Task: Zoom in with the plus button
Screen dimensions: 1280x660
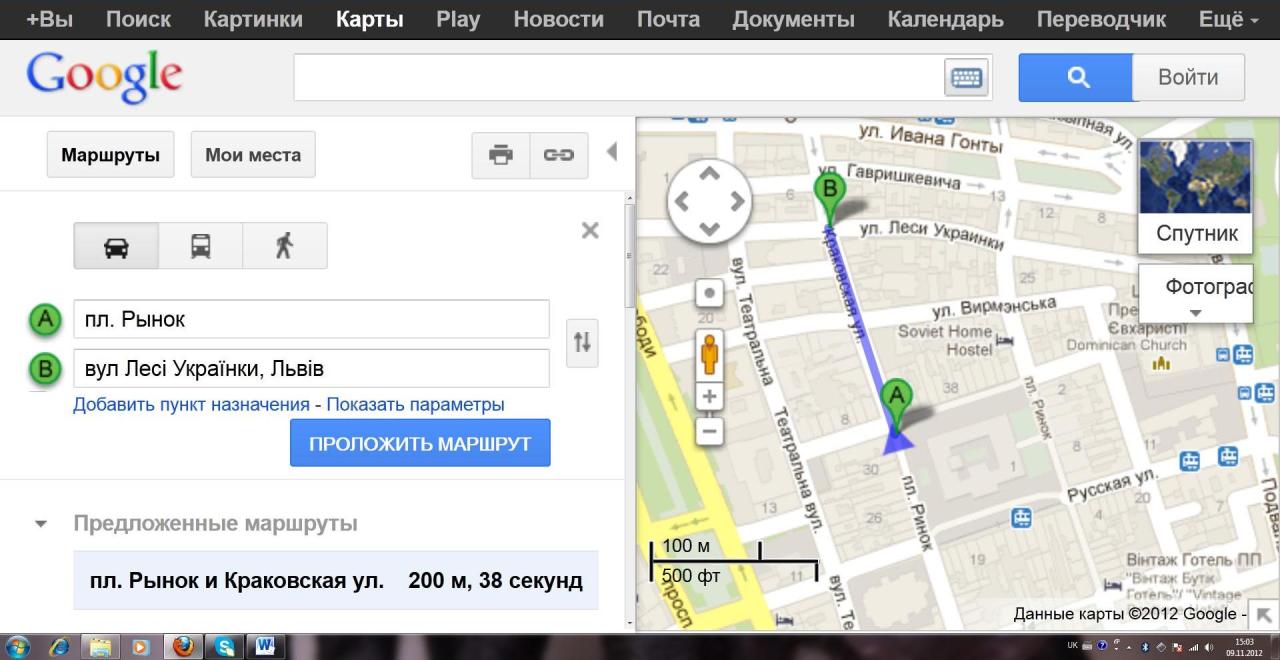Action: 709,396
